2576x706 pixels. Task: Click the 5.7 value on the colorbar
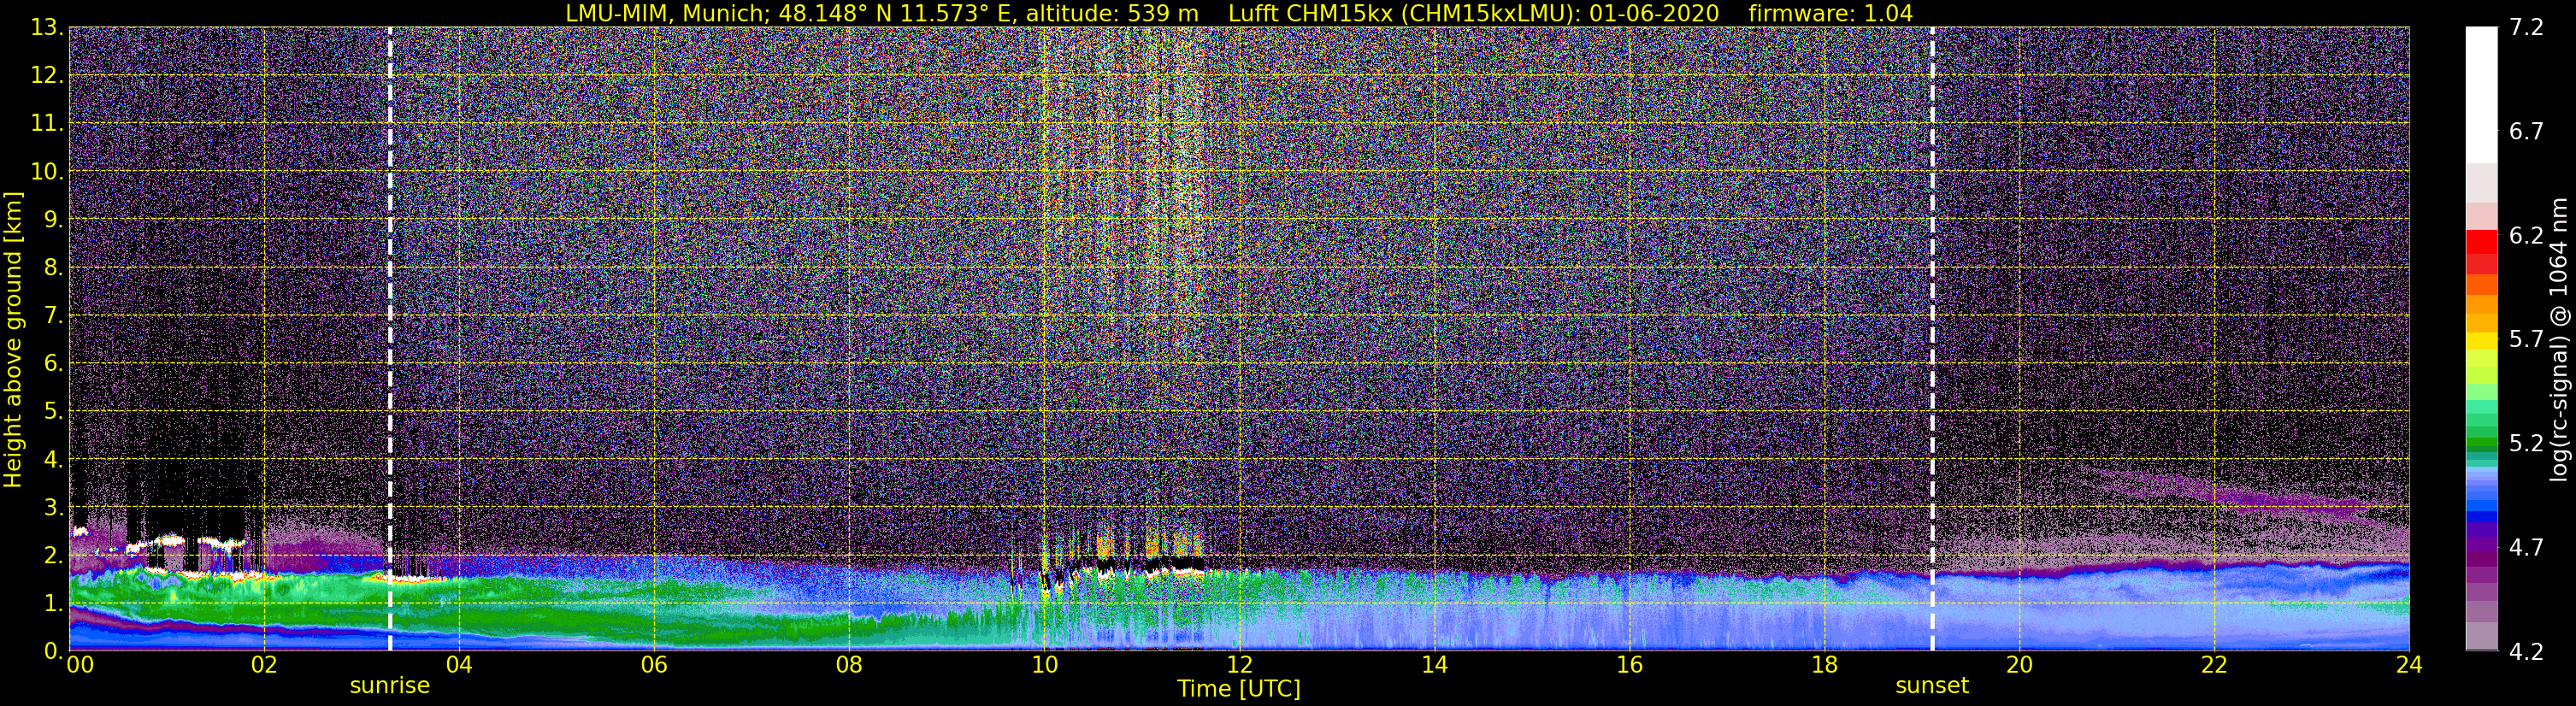pyautogui.click(x=2526, y=339)
